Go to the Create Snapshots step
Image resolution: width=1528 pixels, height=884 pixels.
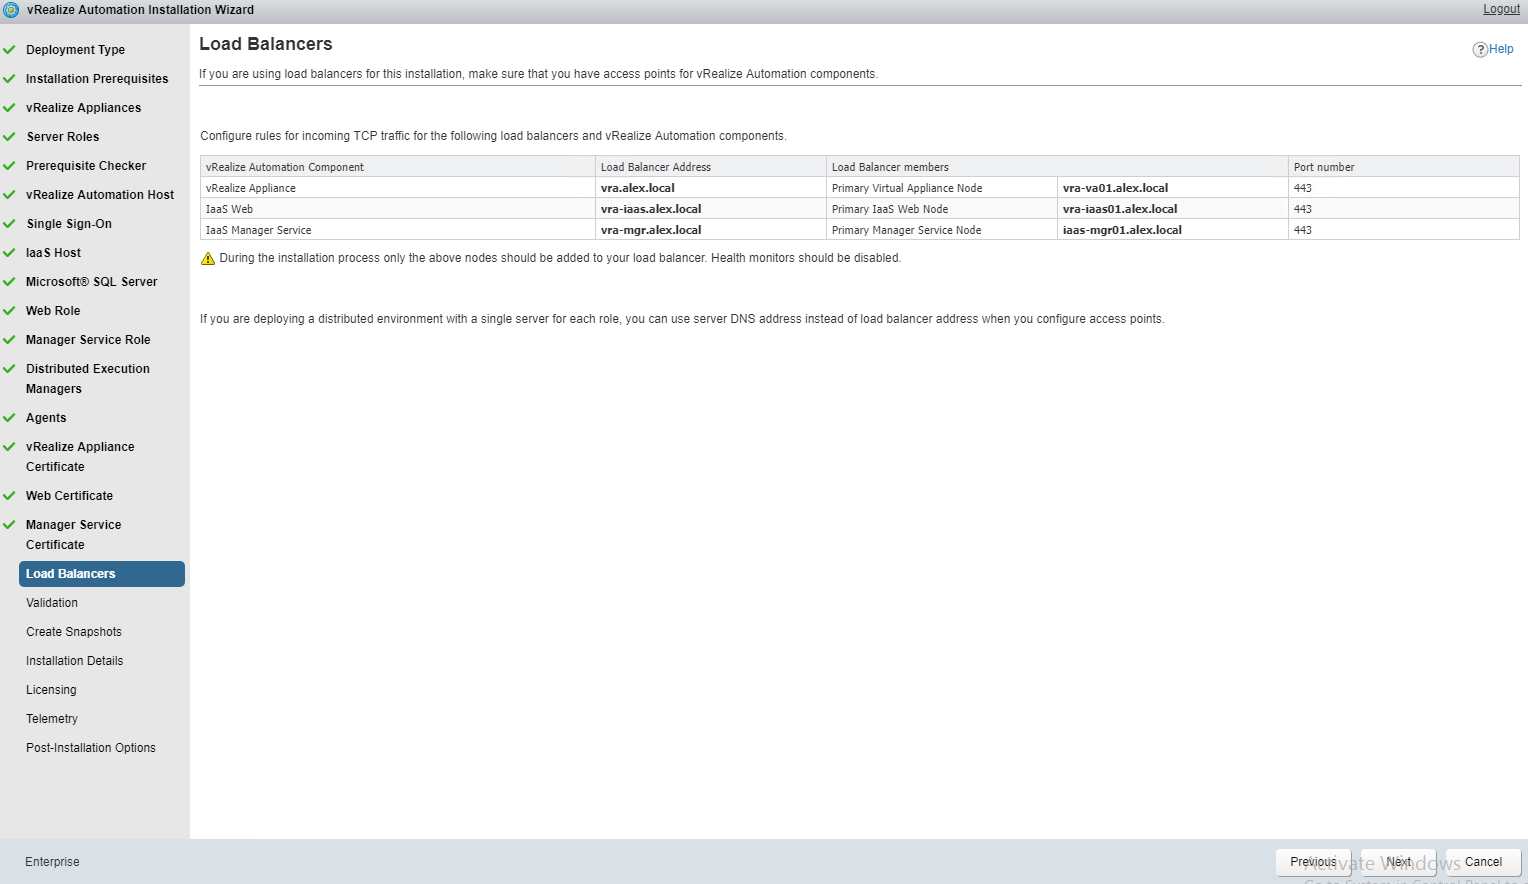point(74,632)
